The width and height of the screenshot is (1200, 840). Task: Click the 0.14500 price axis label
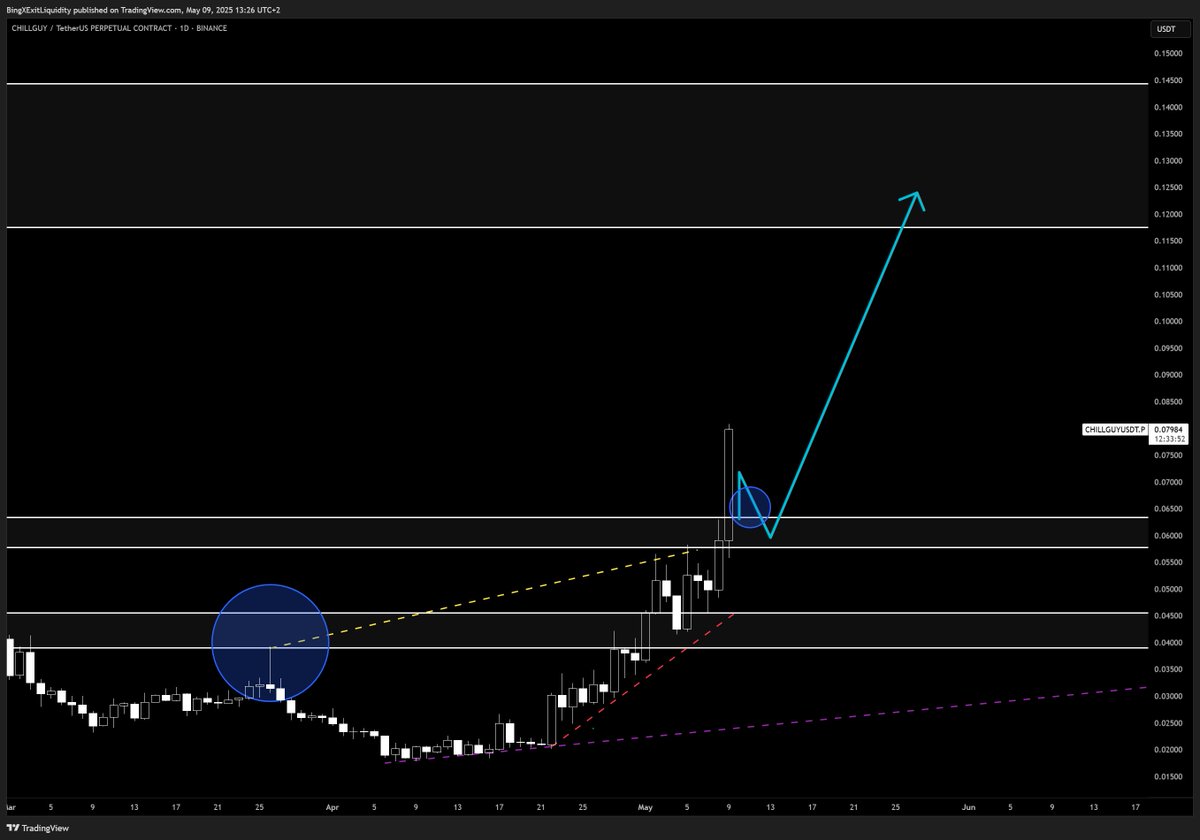pyautogui.click(x=1167, y=80)
